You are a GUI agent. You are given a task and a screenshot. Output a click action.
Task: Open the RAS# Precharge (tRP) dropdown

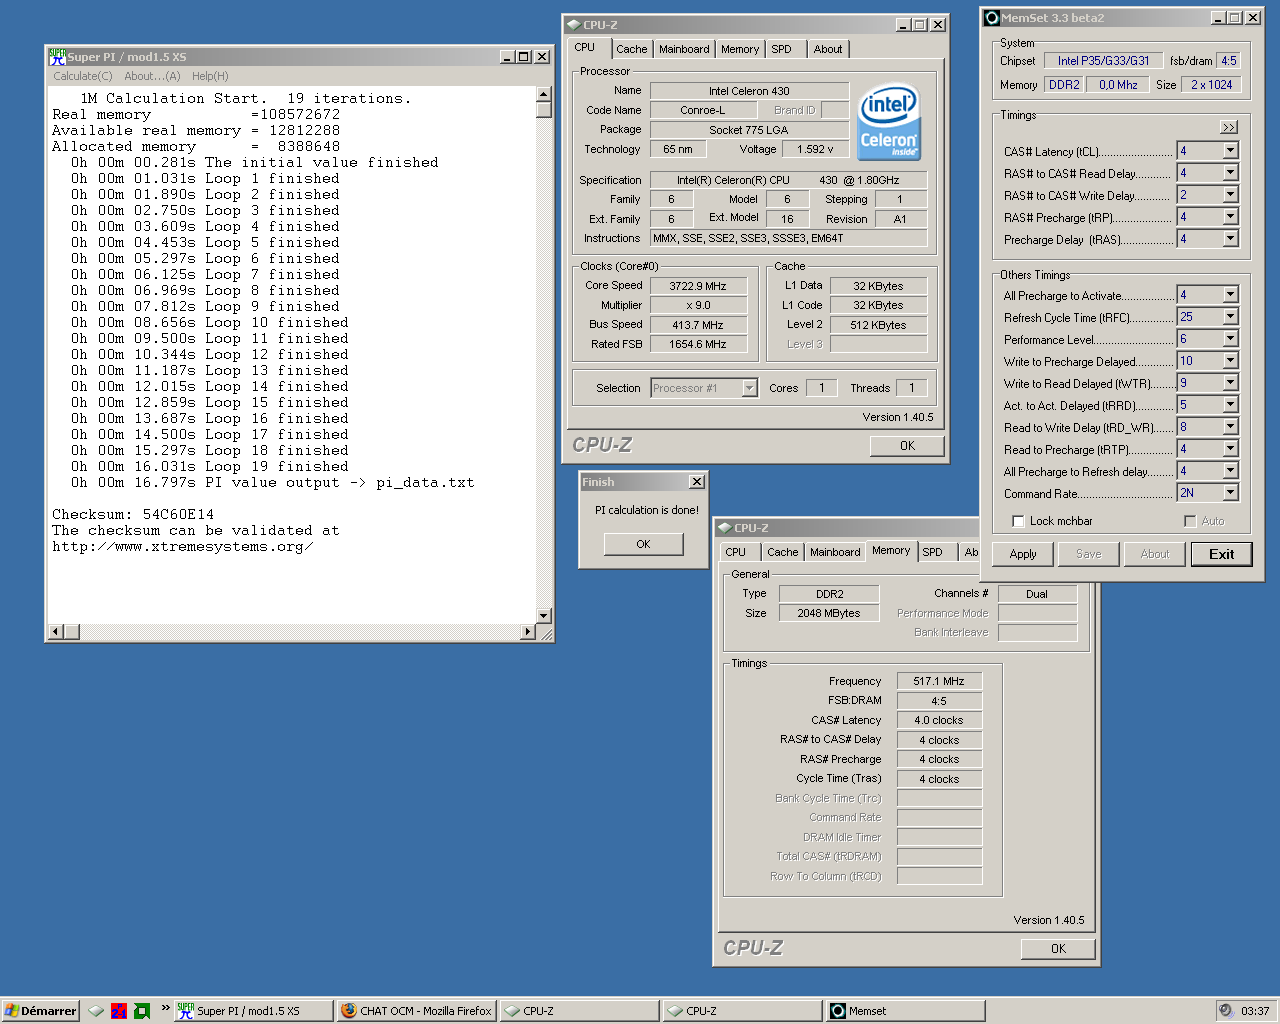pyautogui.click(x=1230, y=217)
